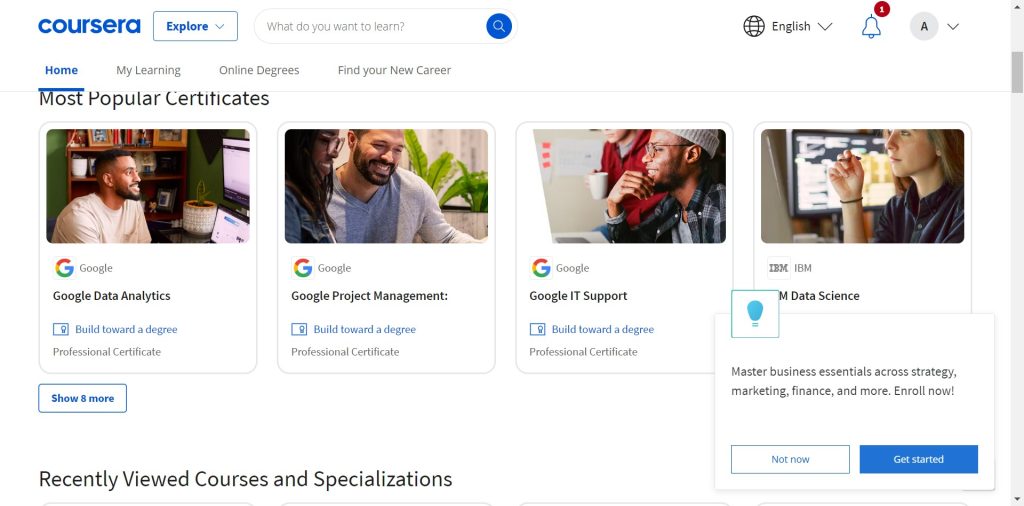Click the globe language icon
The image size is (1024, 506).
click(x=754, y=26)
